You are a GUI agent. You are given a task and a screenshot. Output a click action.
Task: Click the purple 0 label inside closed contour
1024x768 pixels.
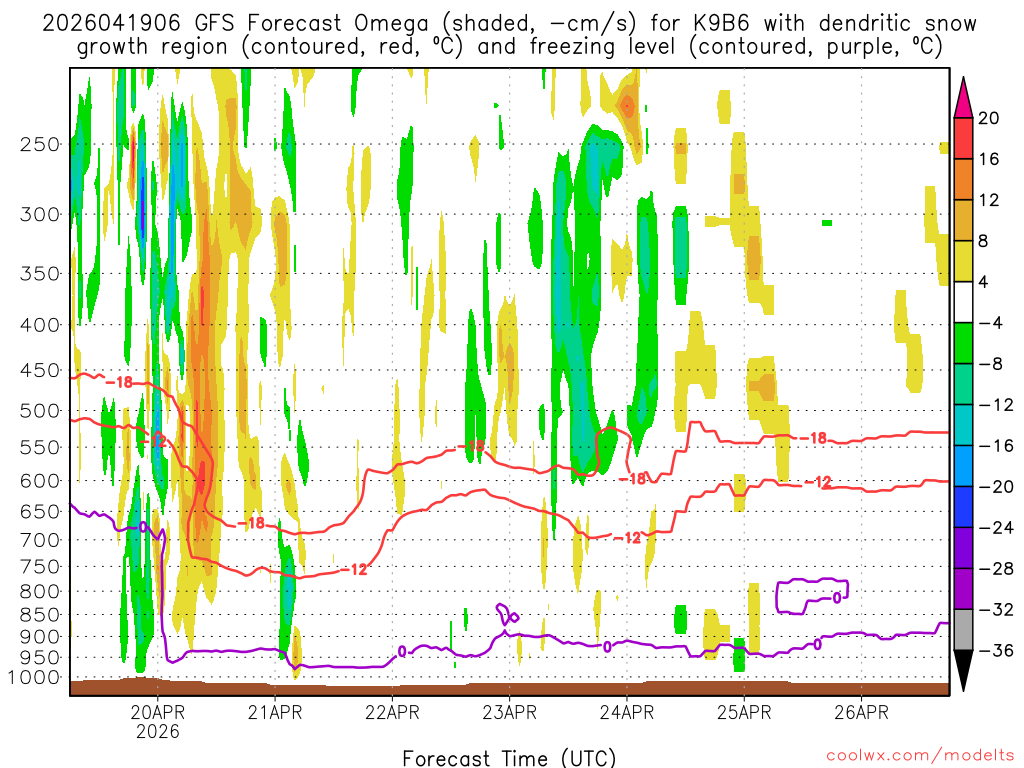[x=837, y=598]
